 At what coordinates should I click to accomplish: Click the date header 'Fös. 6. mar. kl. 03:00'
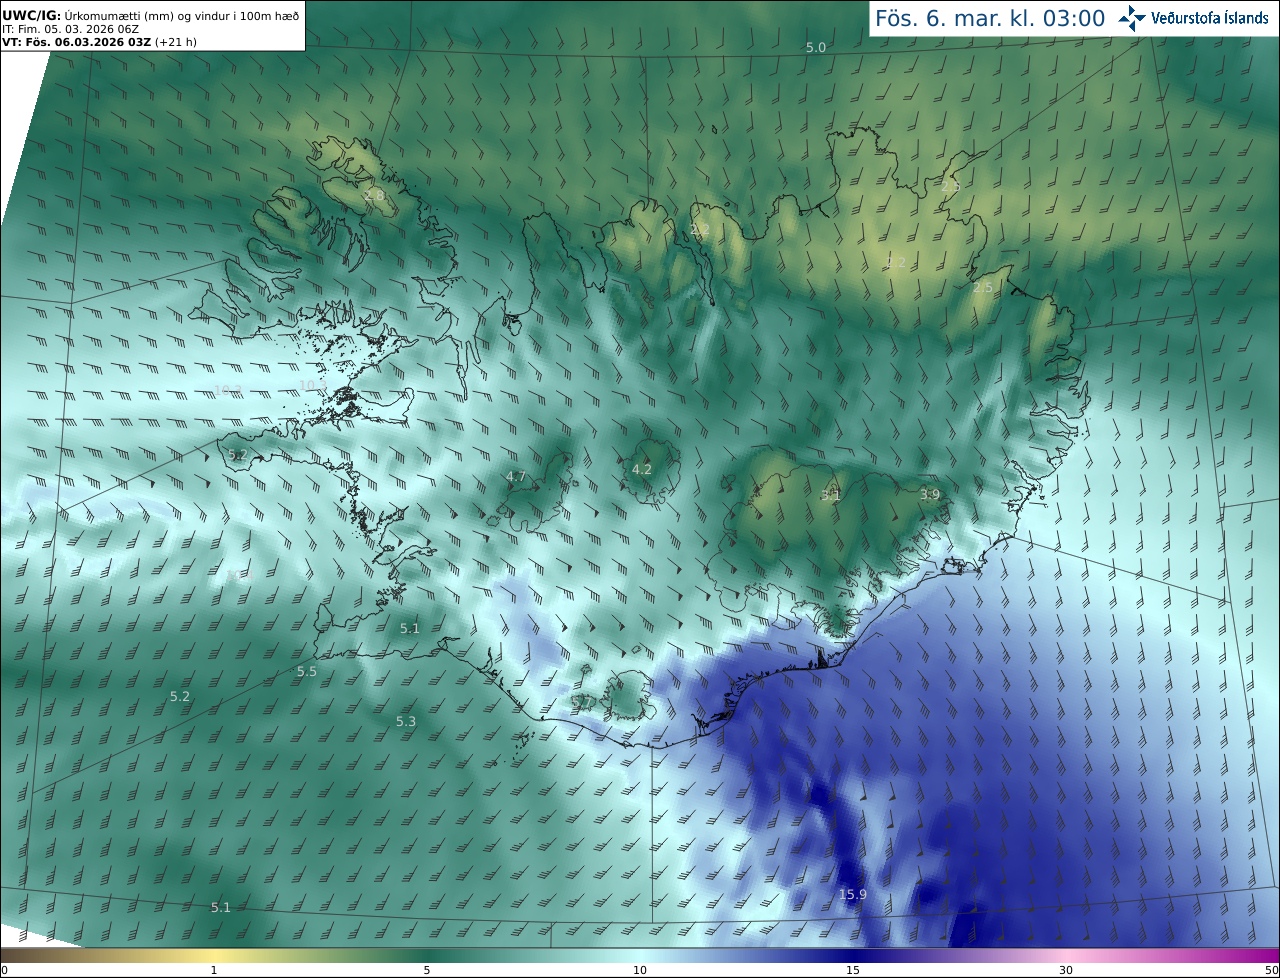click(990, 18)
